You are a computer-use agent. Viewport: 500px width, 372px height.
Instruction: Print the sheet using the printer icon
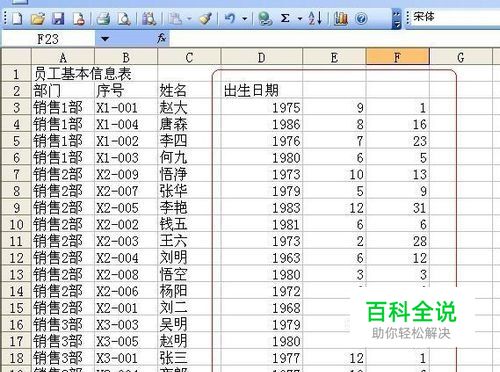[x=103, y=18]
